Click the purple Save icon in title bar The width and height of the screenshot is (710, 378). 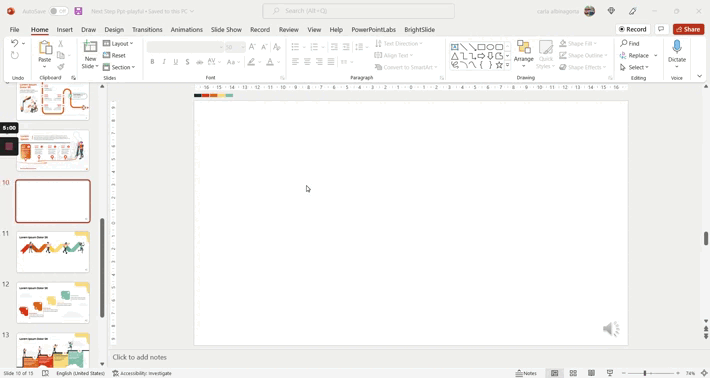click(78, 11)
